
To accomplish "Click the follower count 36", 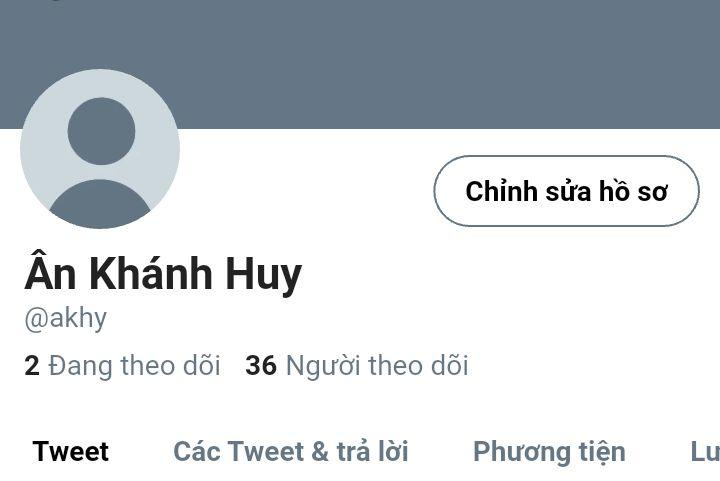I will click(x=261, y=366).
